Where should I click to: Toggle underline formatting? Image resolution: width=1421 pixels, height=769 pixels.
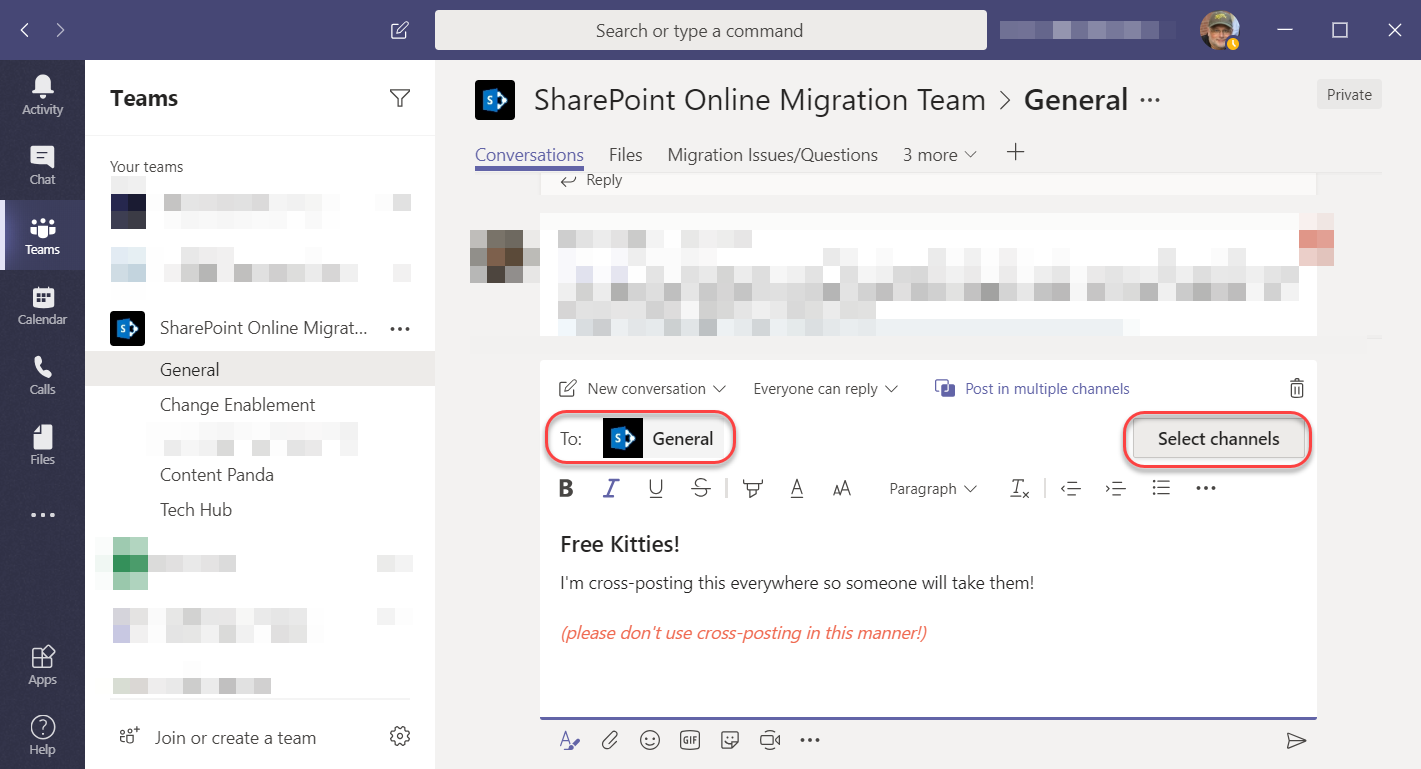point(656,488)
